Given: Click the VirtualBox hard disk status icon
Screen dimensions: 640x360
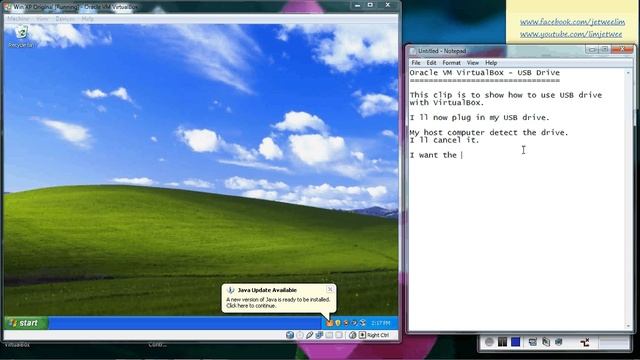Looking at the screenshot, I should click(x=290, y=335).
